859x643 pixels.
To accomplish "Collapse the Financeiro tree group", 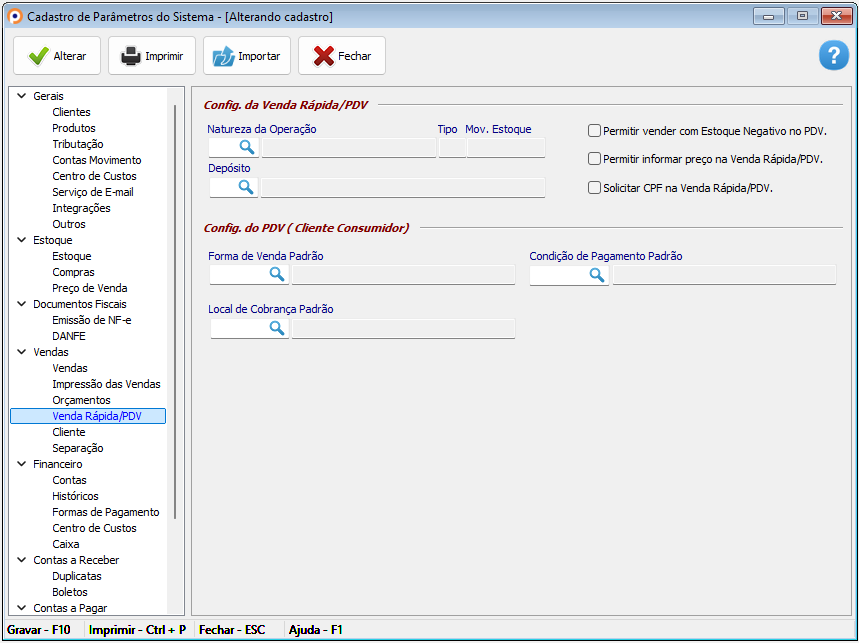I will click(x=21, y=464).
